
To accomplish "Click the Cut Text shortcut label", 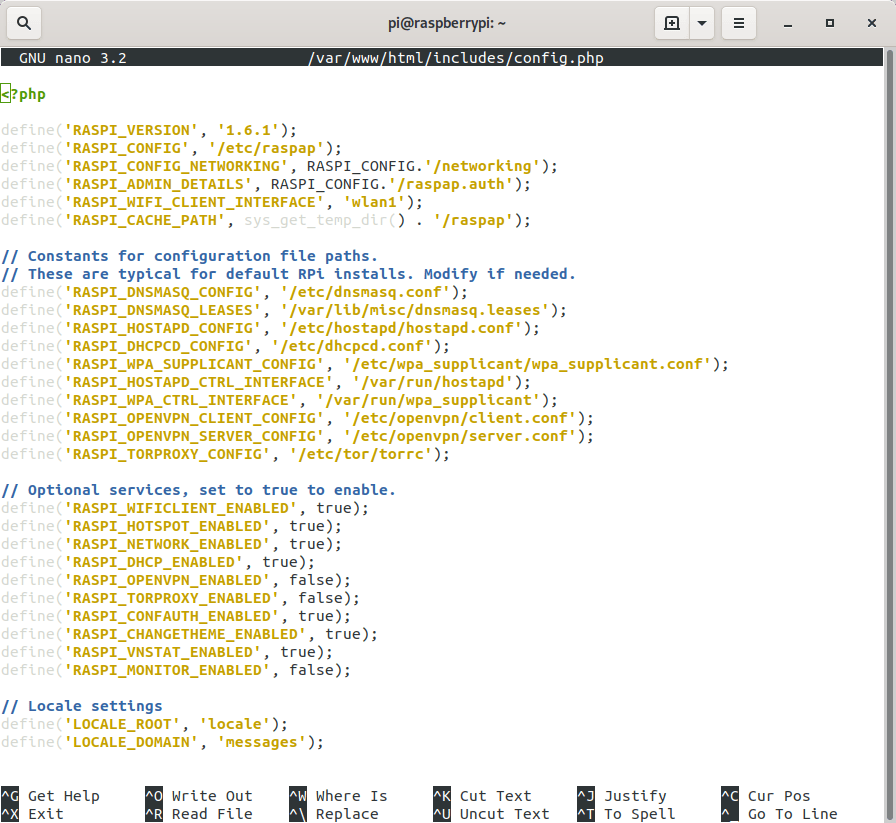I will click(x=495, y=796).
